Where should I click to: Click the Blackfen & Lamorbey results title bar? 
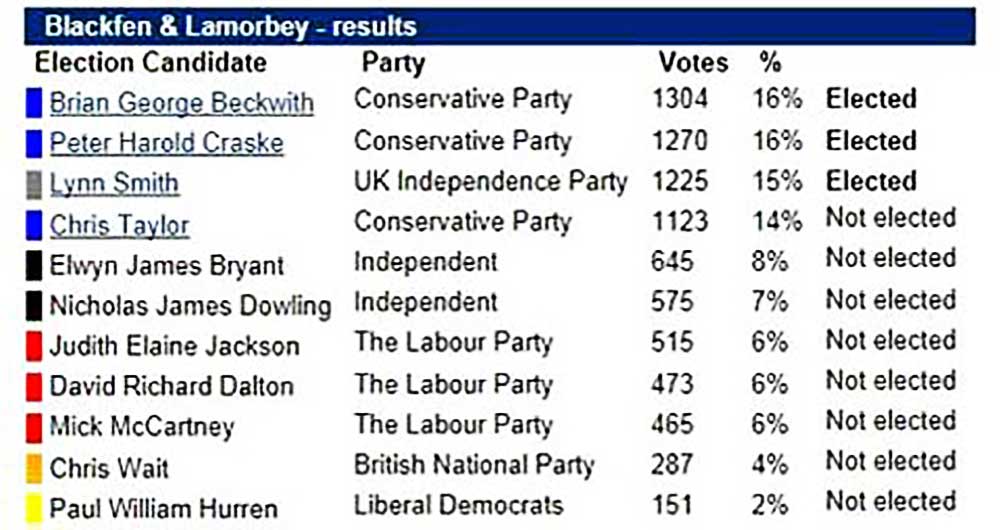pos(500,25)
